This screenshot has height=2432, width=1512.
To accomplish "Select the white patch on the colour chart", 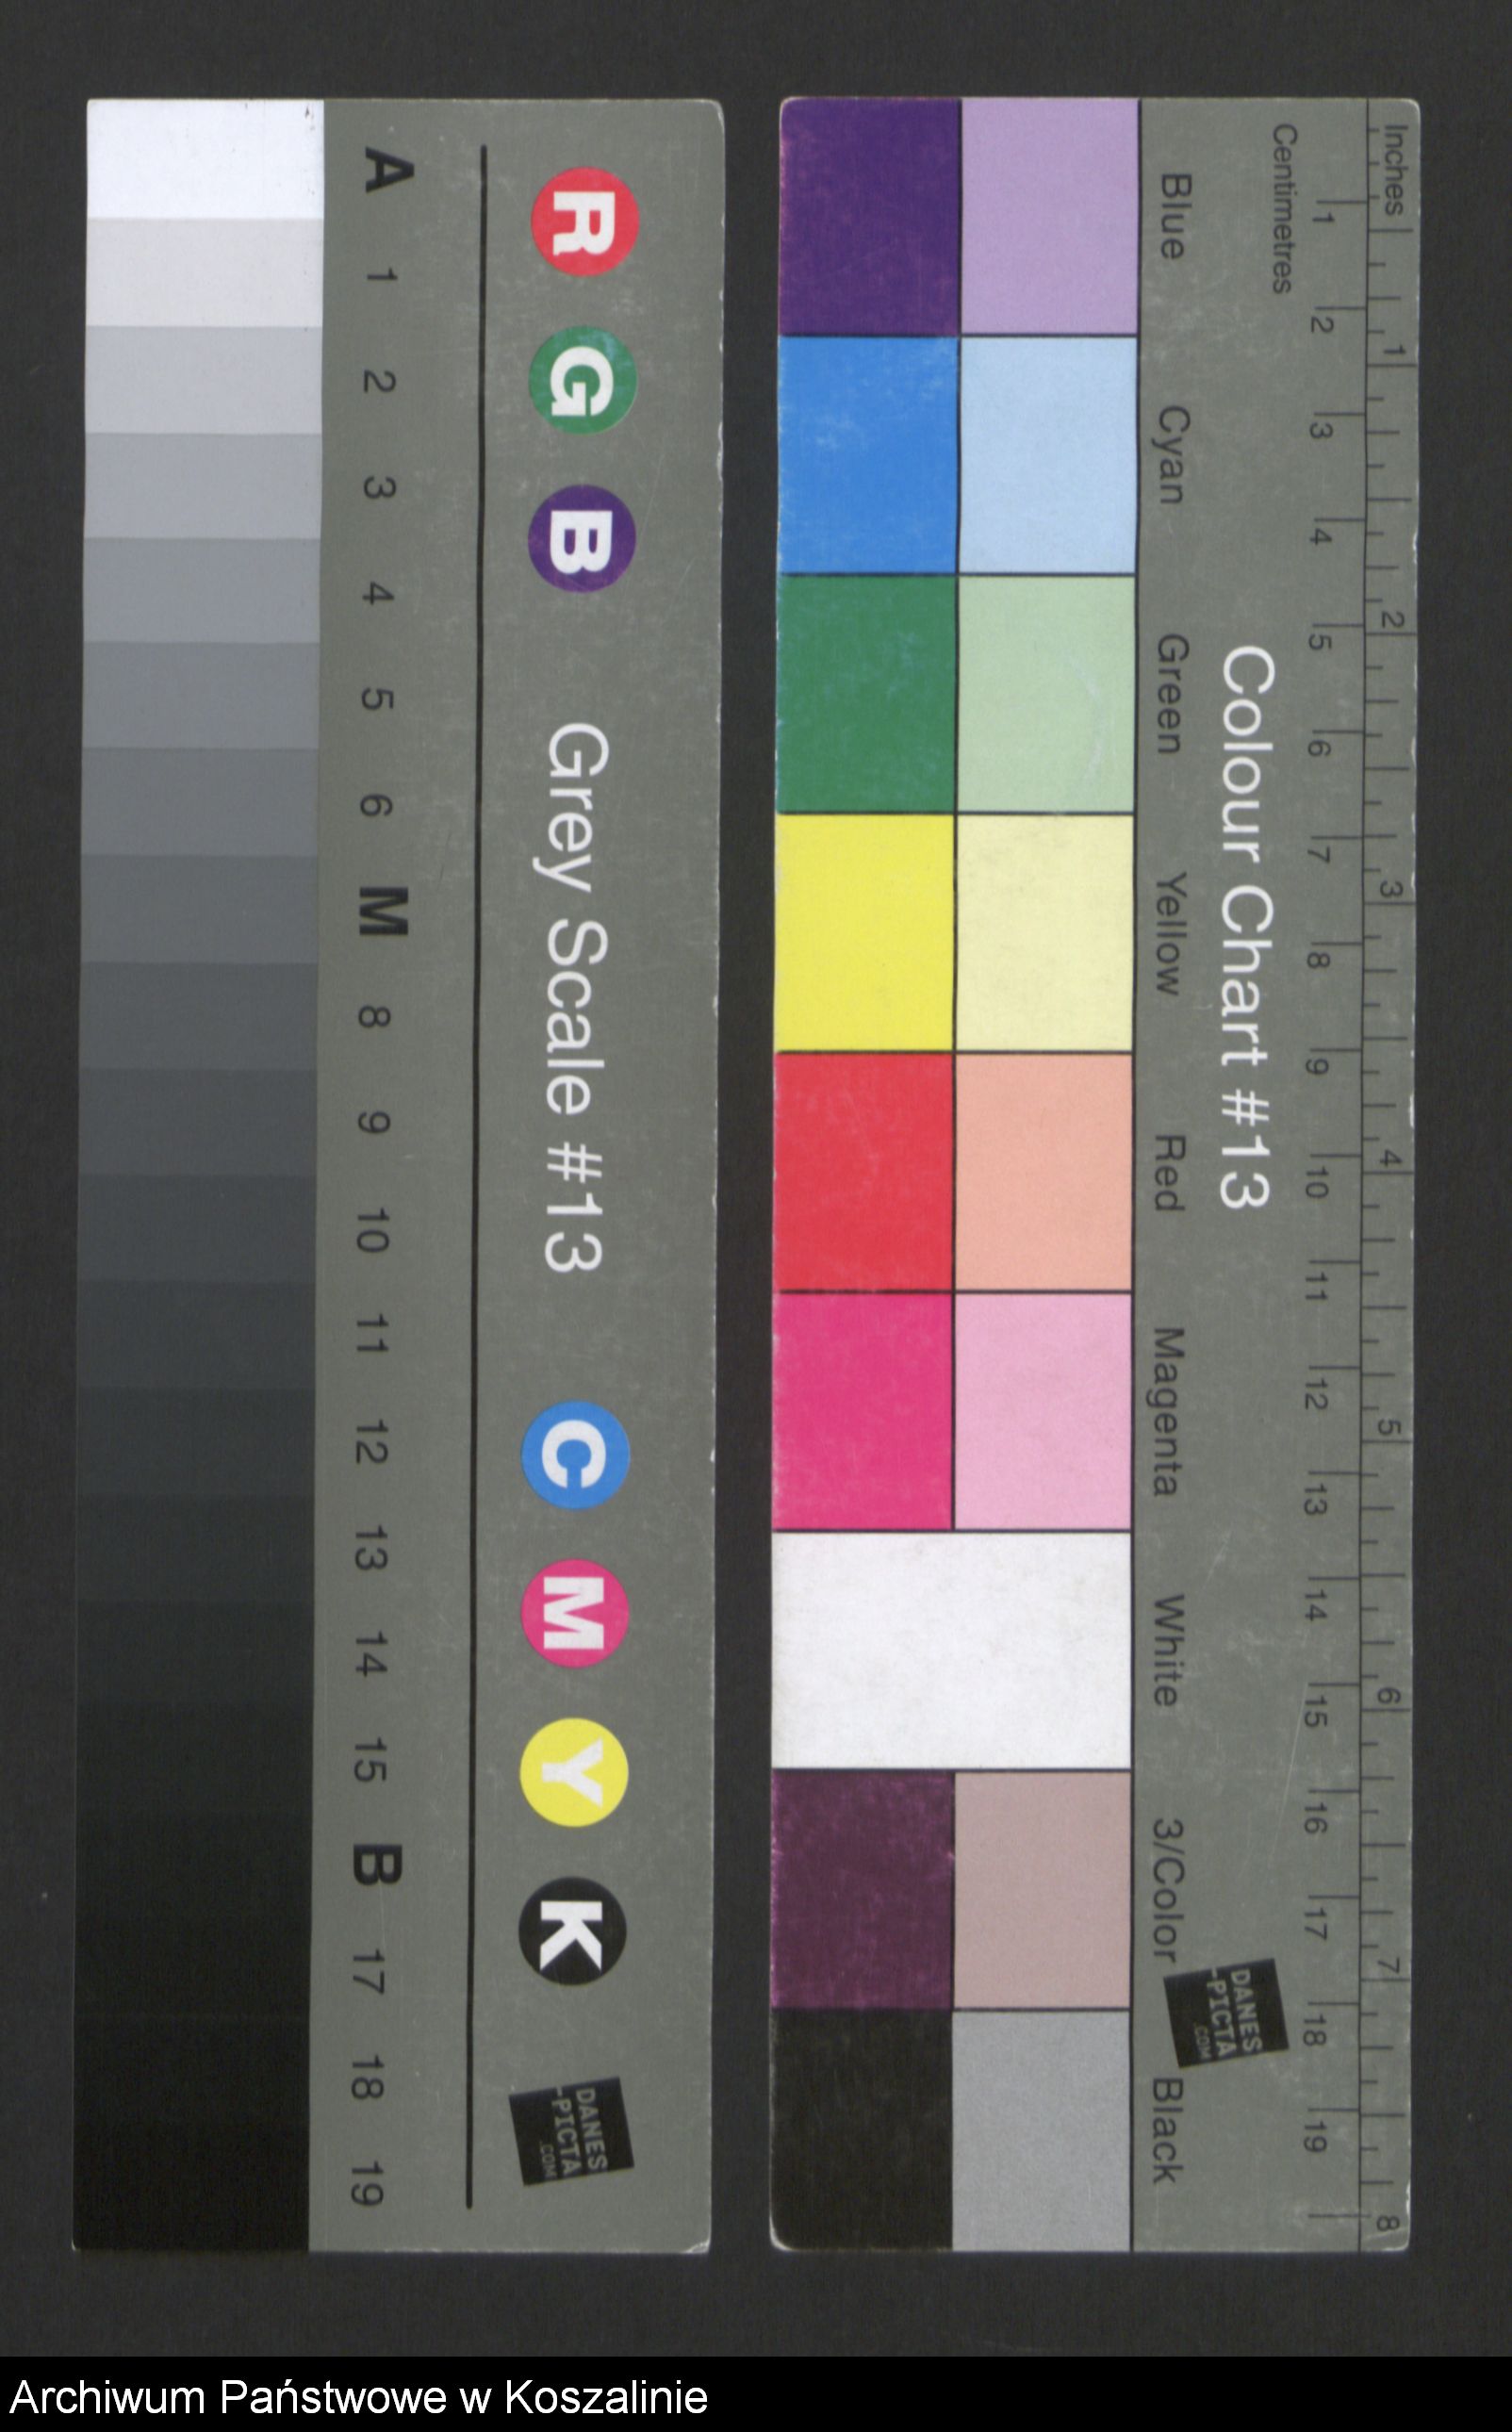I will point(951,1650).
